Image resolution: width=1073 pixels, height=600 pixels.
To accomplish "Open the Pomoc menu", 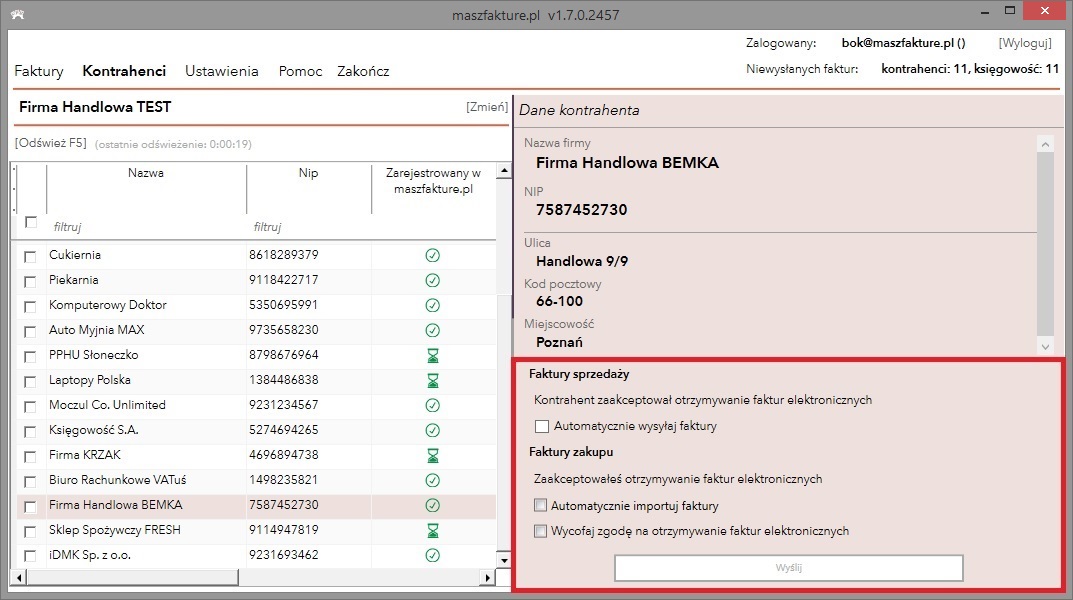I will (x=300, y=71).
